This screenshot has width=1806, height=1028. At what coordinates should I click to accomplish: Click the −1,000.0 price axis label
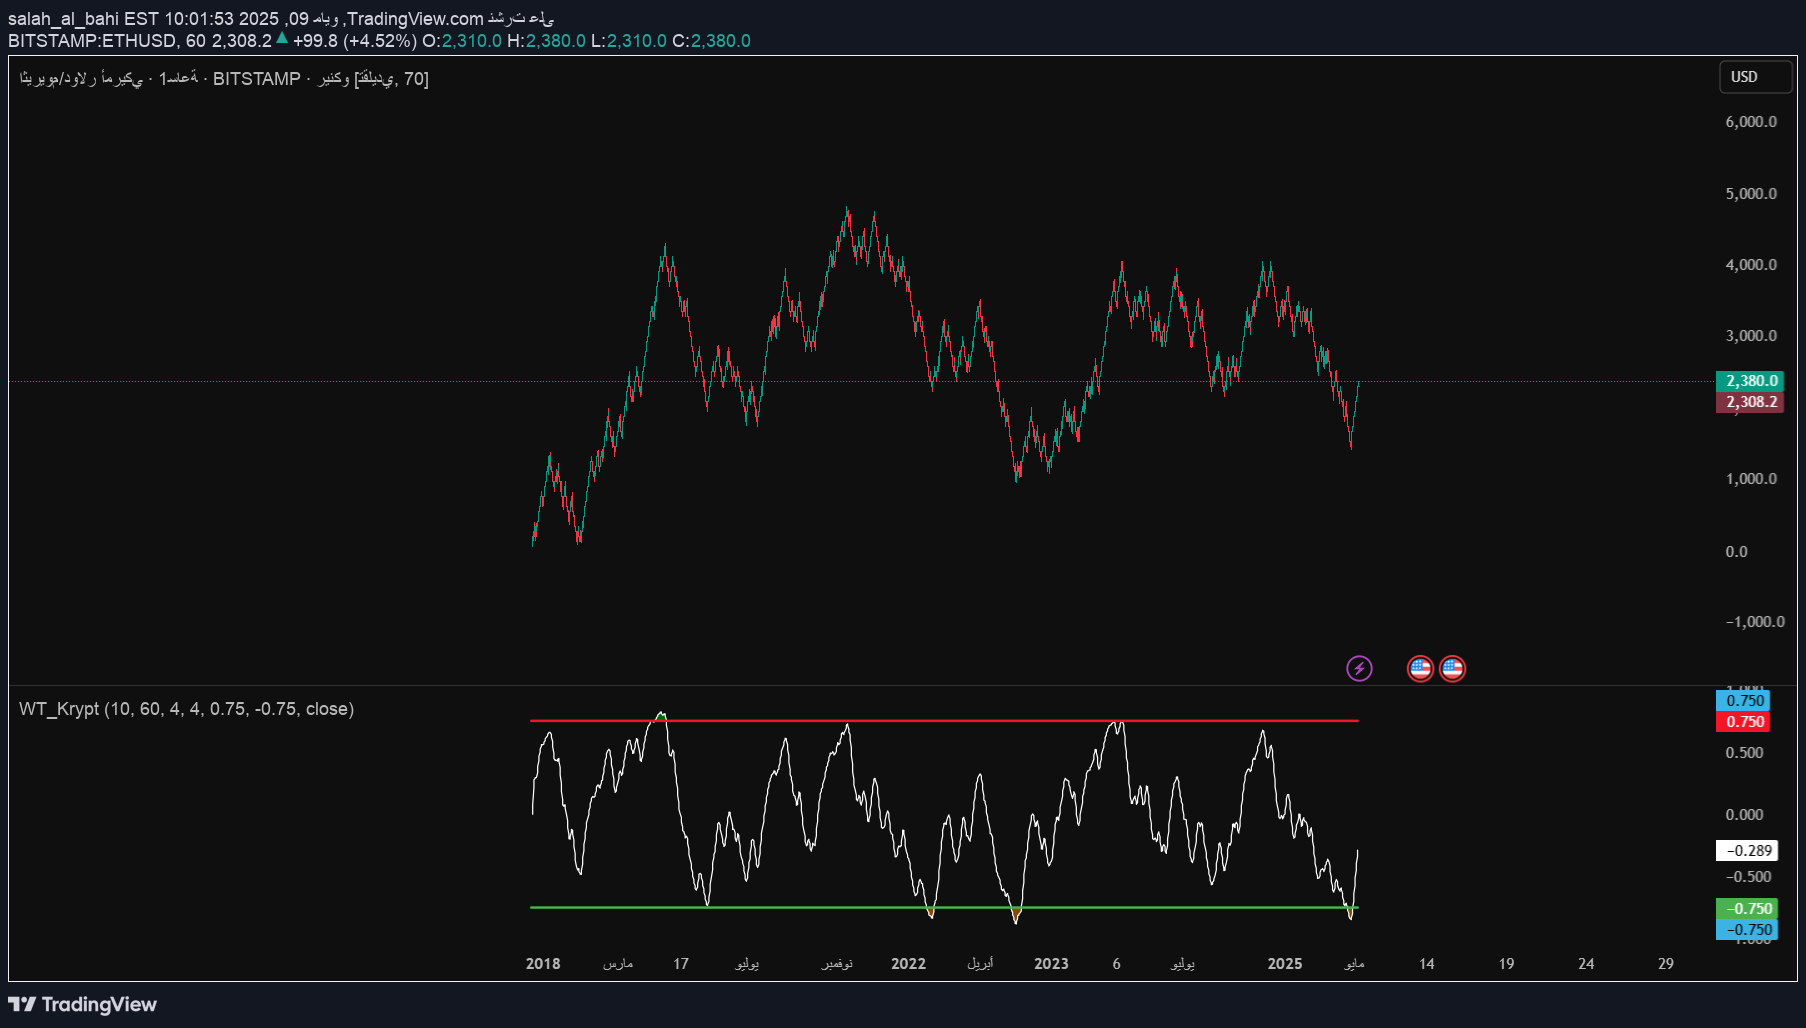pos(1755,622)
